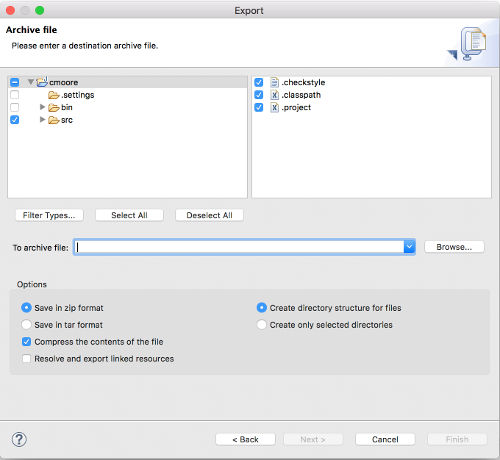The height and width of the screenshot is (460, 500).
Task: Cancel the export dialog
Action: point(385,439)
